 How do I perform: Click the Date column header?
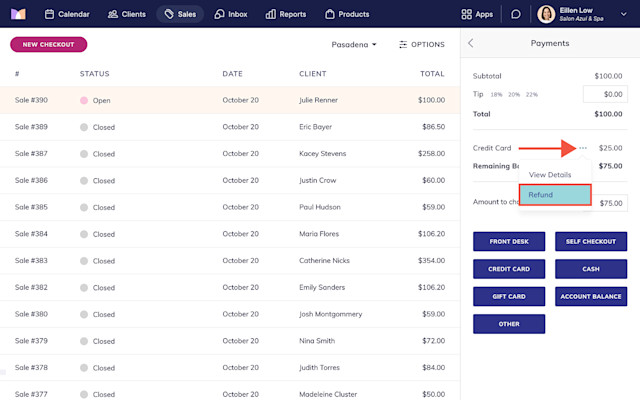(x=232, y=74)
